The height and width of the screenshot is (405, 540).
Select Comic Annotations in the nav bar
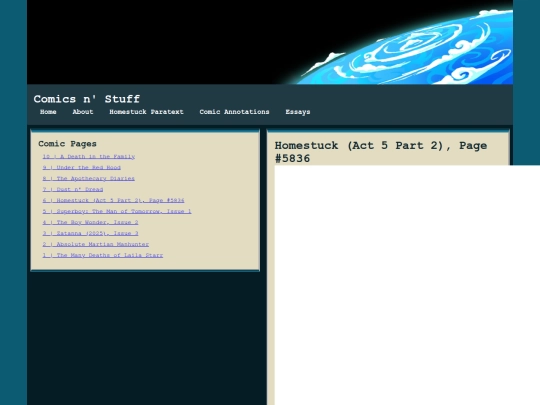(234, 112)
